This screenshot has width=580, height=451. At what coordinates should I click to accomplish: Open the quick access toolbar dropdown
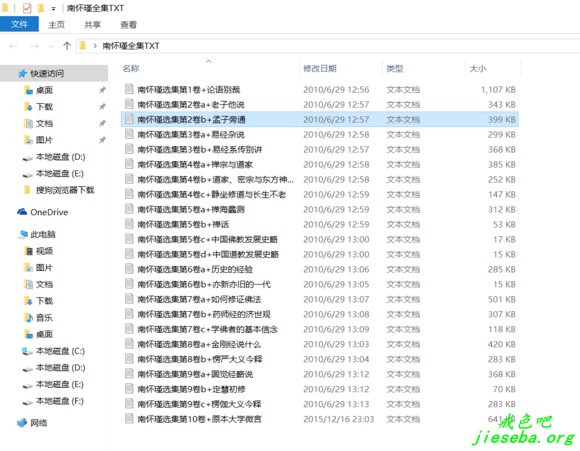pyautogui.click(x=53, y=9)
